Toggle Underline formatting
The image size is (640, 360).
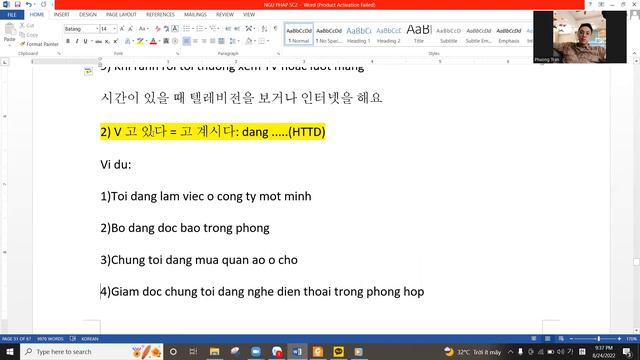point(85,41)
